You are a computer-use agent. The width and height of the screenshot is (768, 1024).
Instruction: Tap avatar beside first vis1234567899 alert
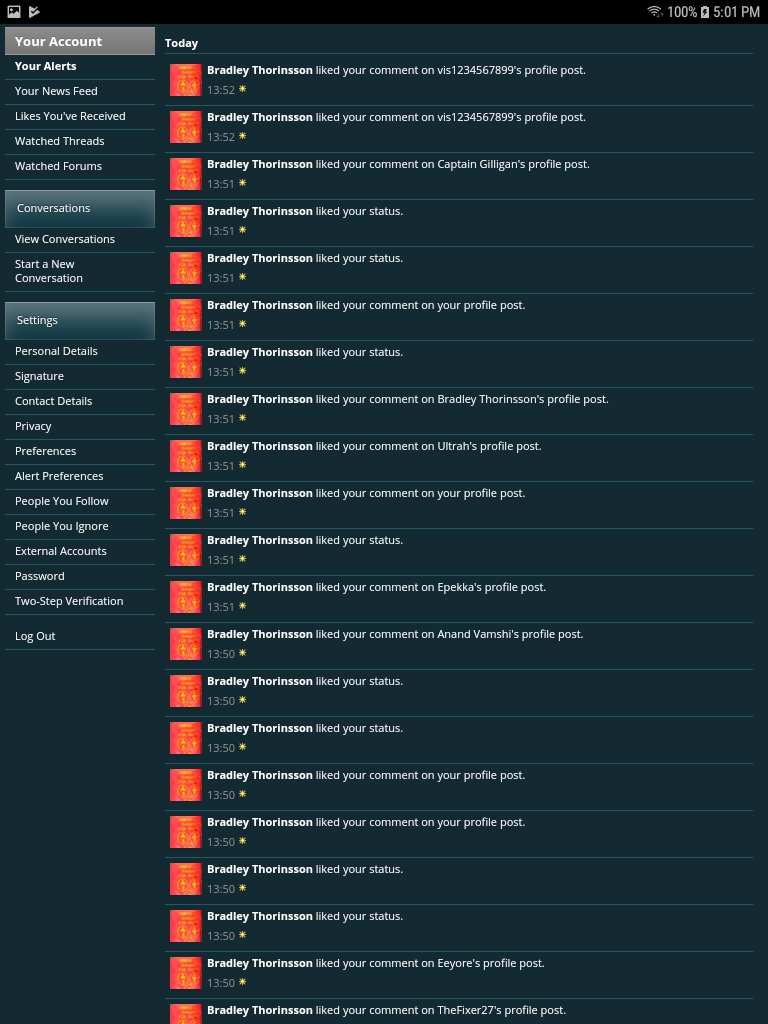185,80
